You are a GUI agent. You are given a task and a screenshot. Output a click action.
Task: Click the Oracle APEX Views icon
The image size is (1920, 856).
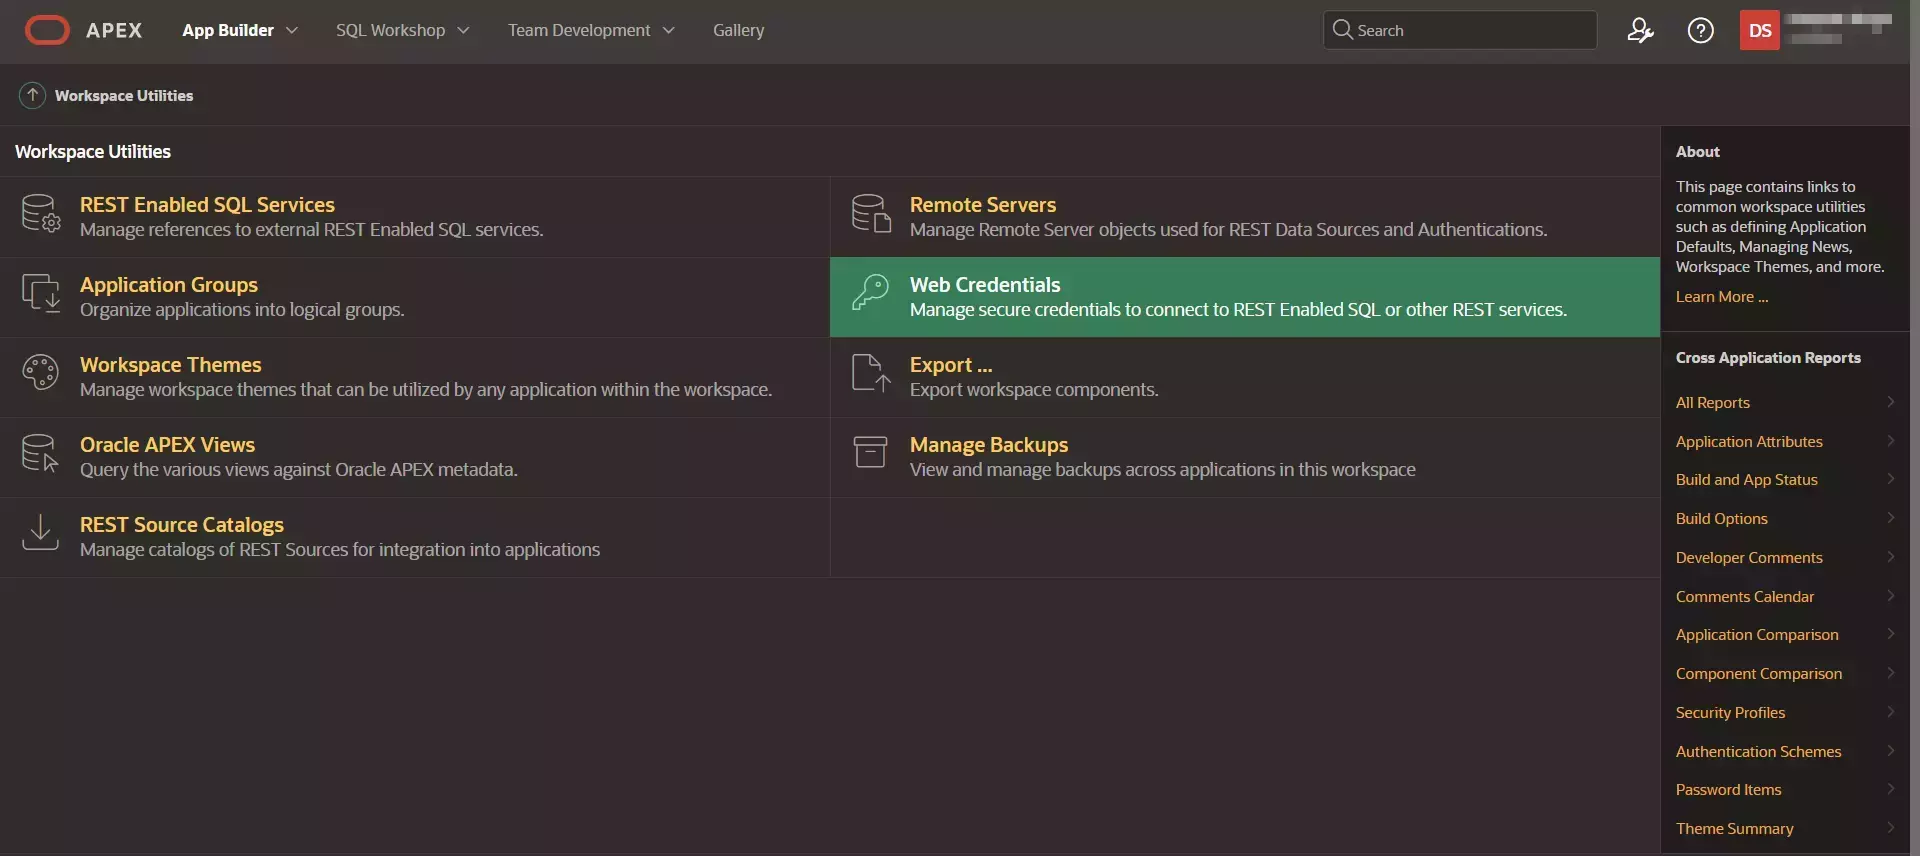[41, 453]
